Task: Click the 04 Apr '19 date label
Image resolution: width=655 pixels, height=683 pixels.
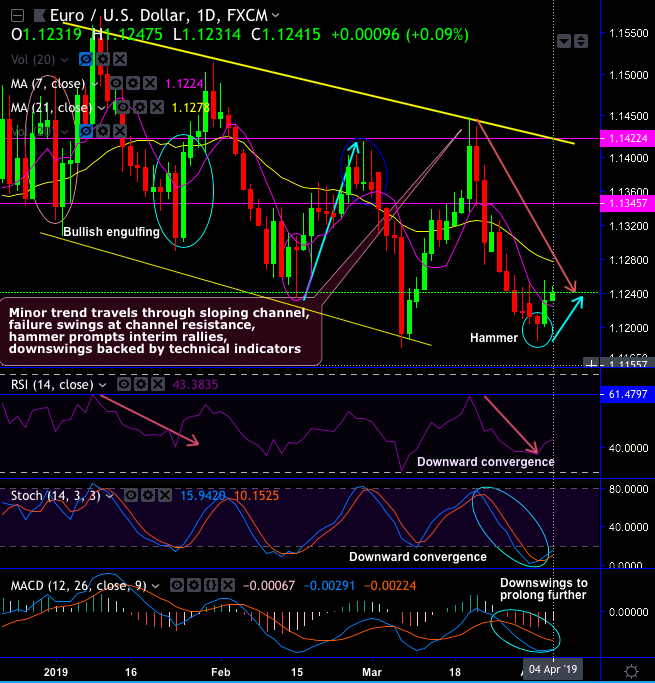Action: pyautogui.click(x=553, y=669)
